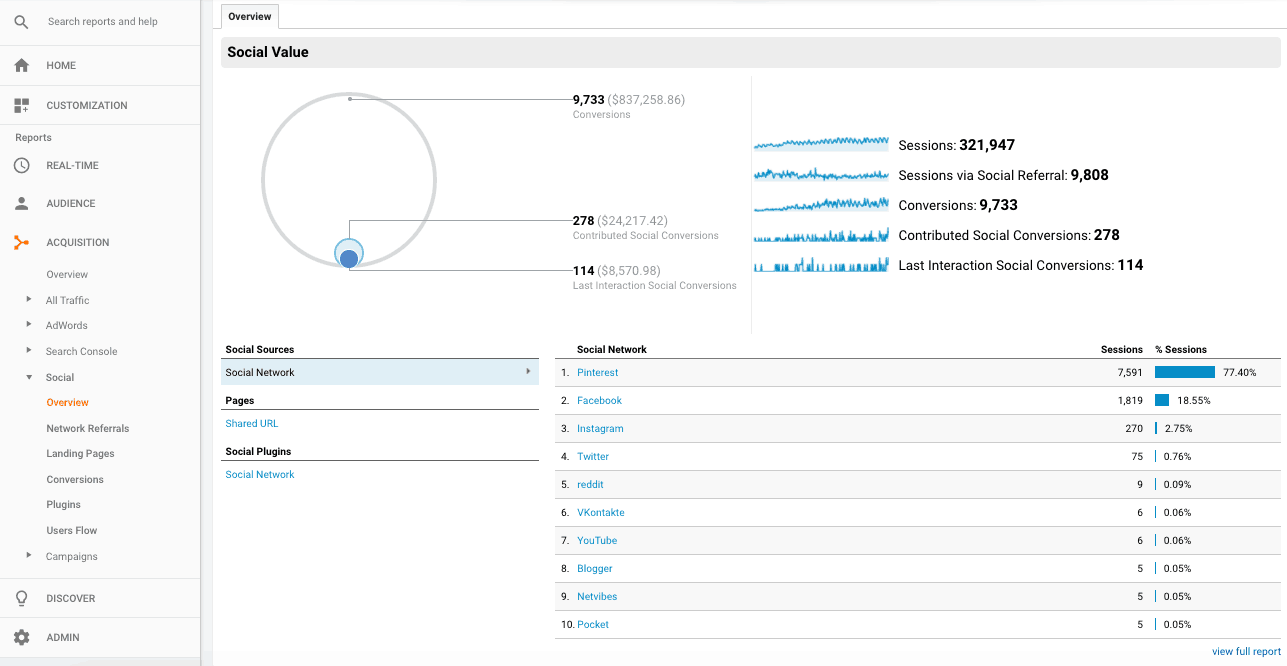
Task: Expand the Campaigns section
Action: tap(27, 556)
